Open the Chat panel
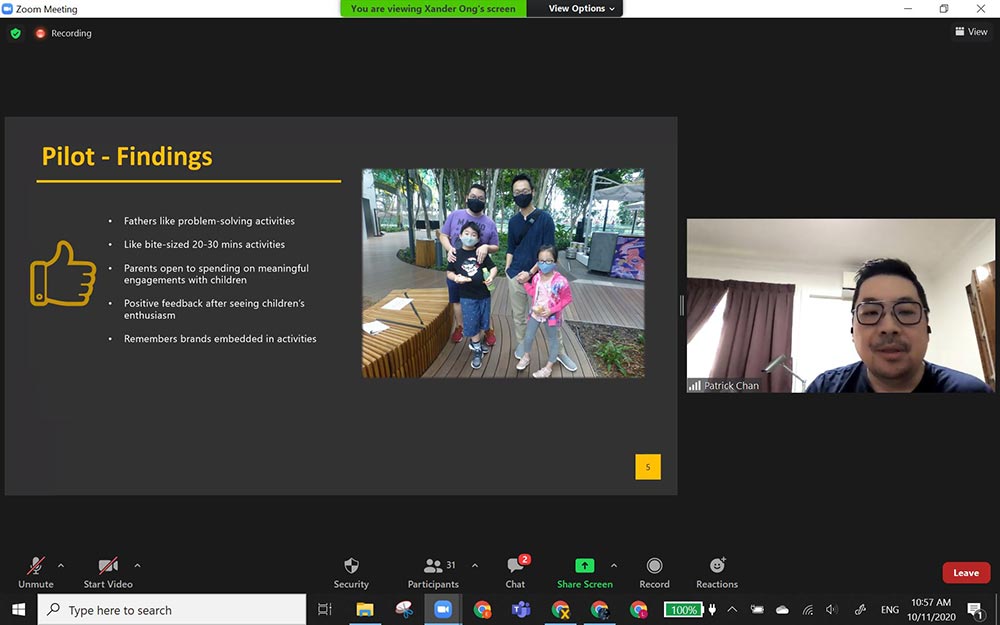 515,566
